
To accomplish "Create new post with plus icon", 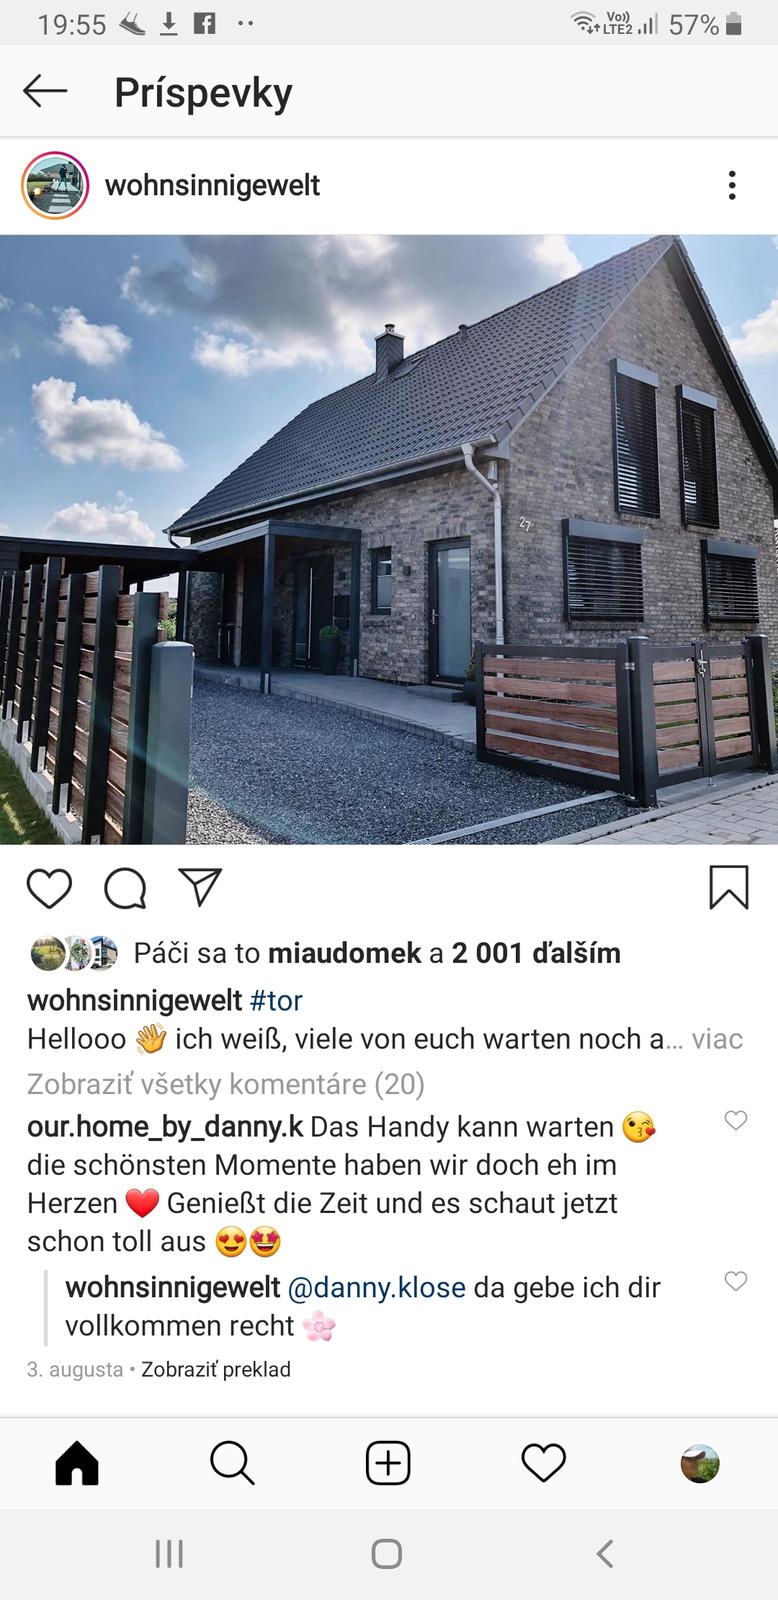I will pyautogui.click(x=388, y=1464).
